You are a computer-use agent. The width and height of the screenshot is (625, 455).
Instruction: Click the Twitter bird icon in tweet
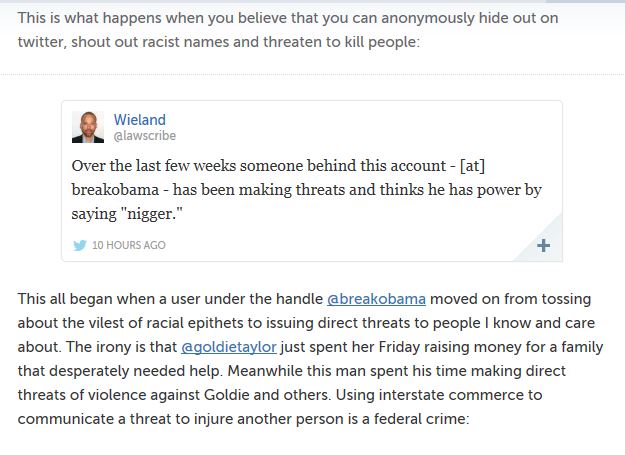coord(80,245)
